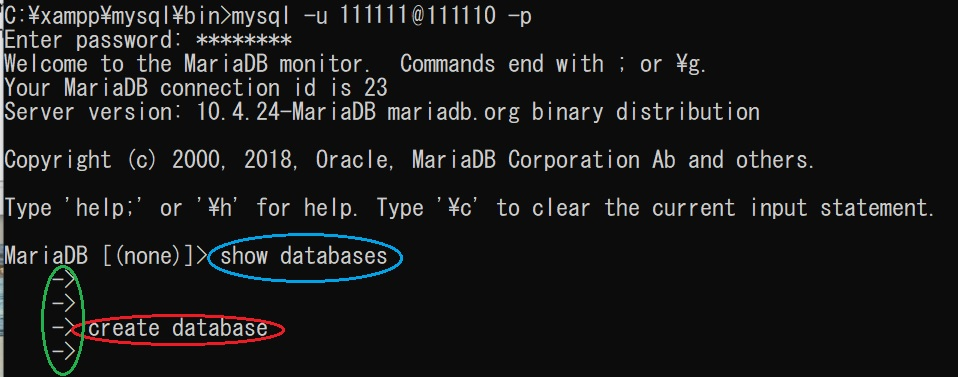Screen dimensions: 958x377
Task: Click the '-p' flag in the mysql command
Action: [x=519, y=17]
